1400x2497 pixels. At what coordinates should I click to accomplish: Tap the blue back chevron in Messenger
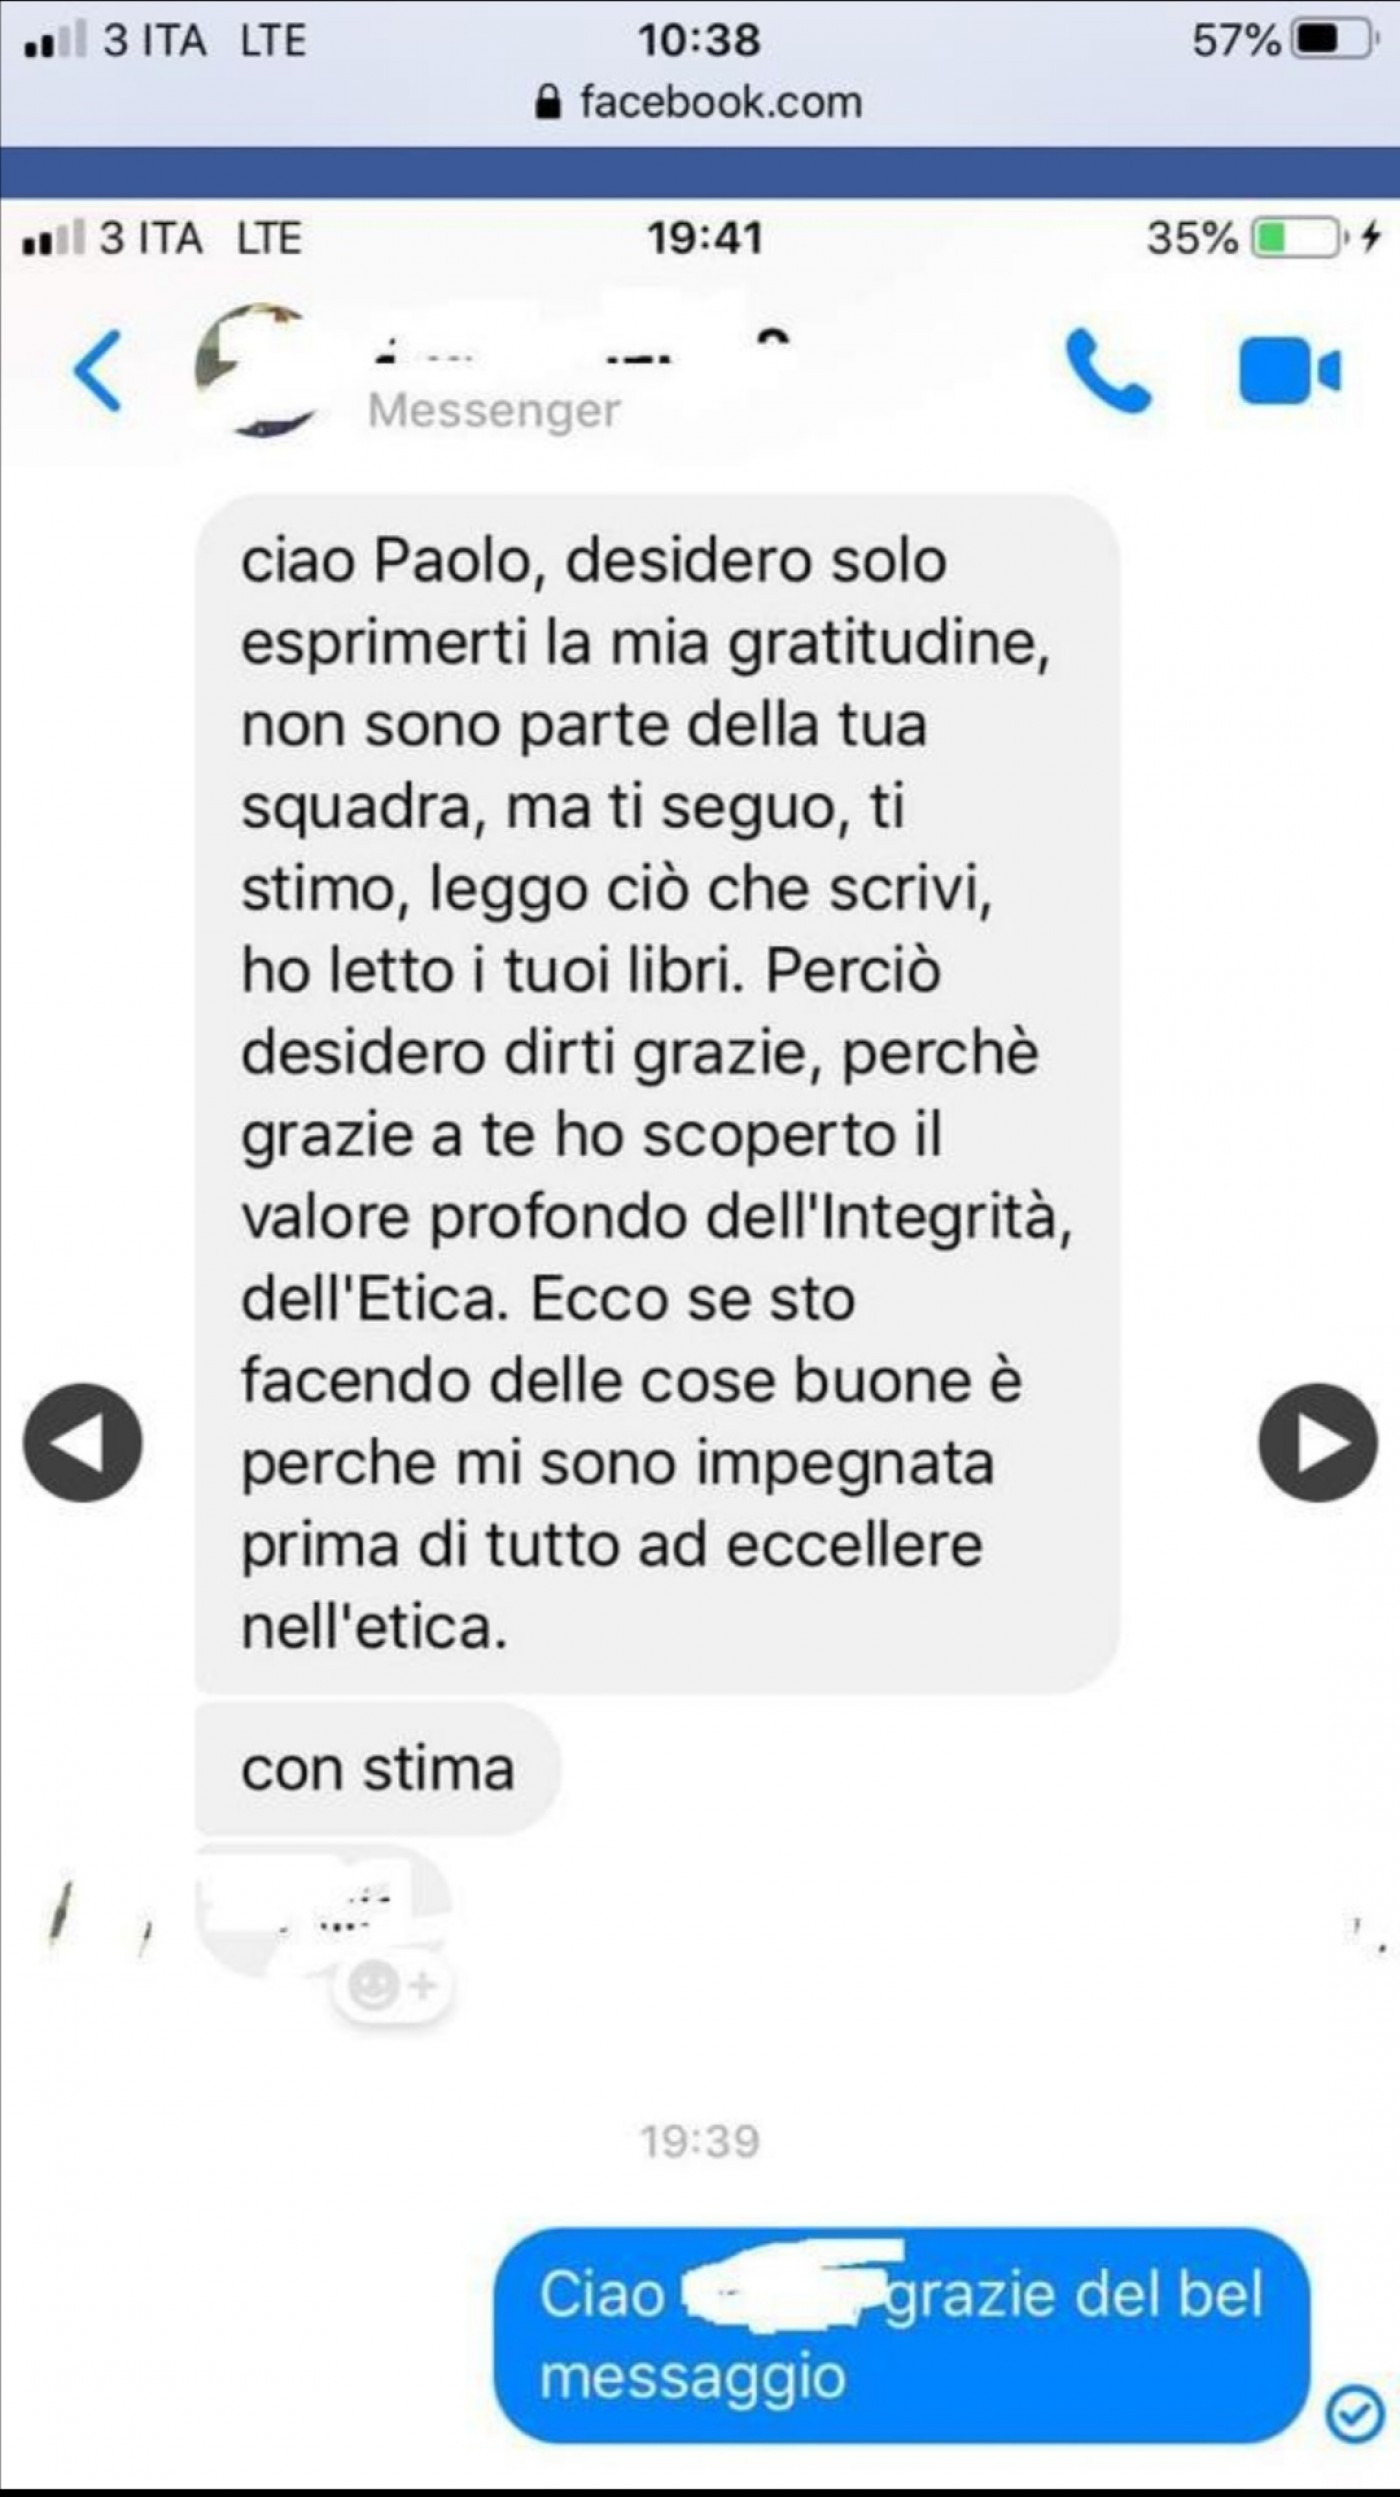(x=98, y=370)
